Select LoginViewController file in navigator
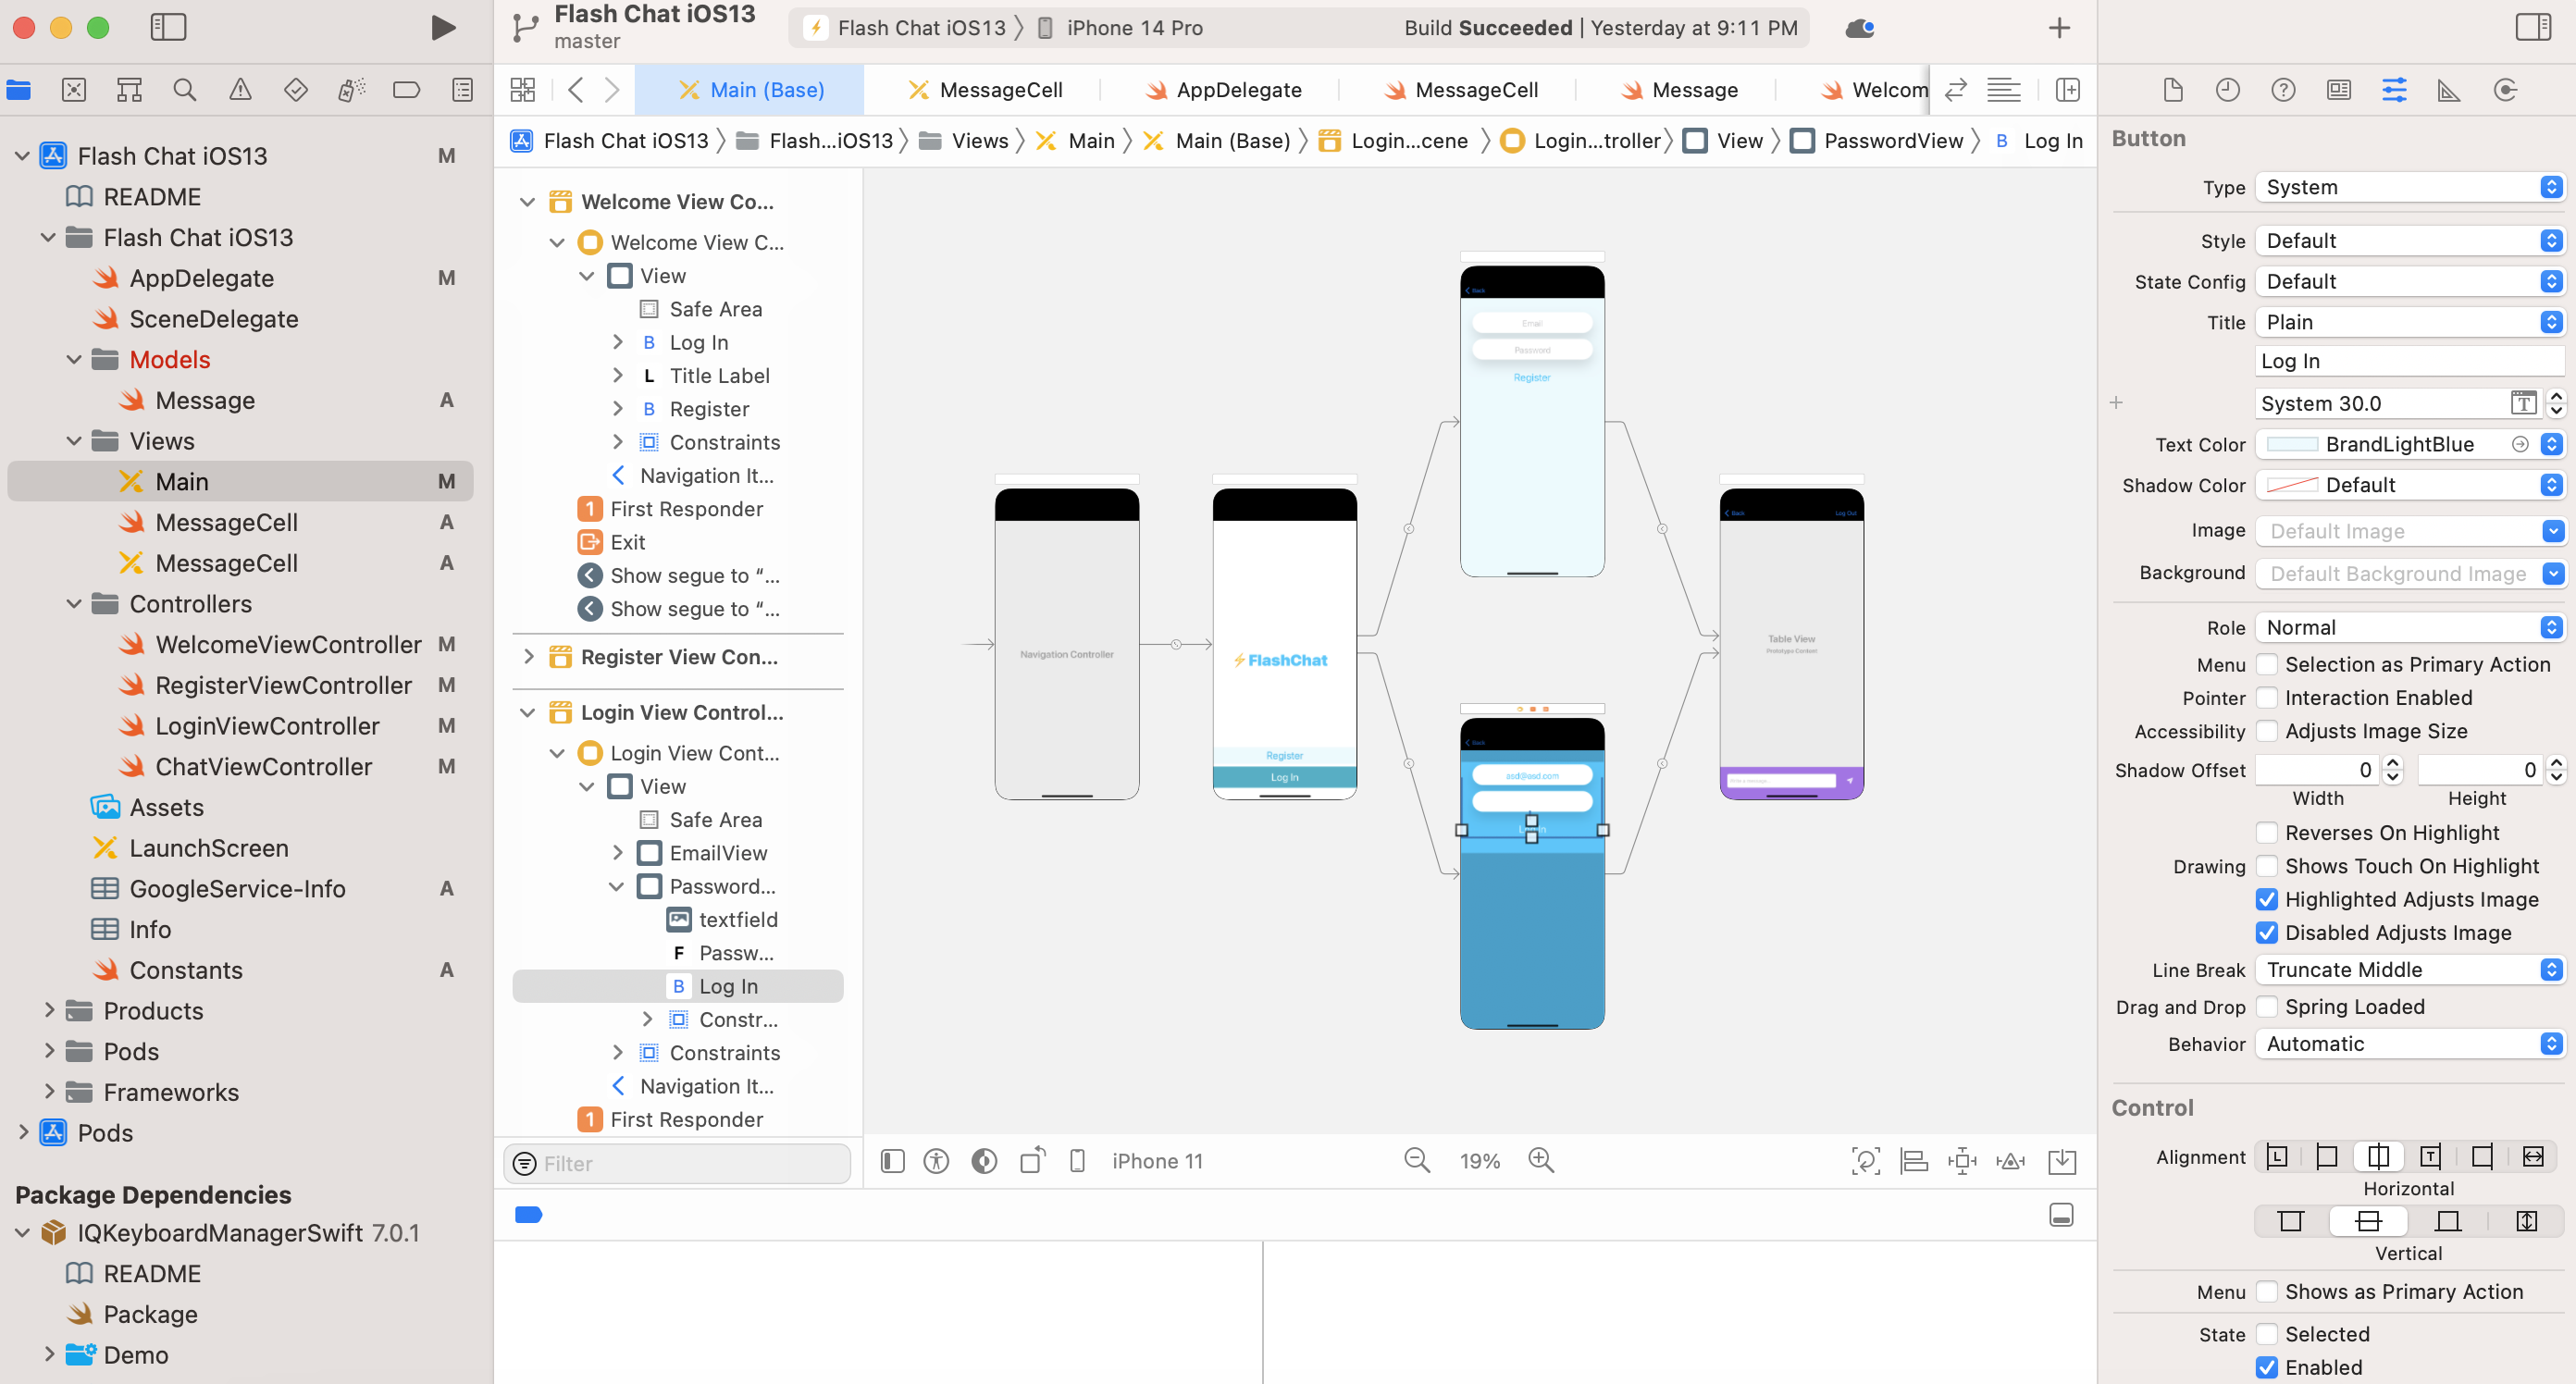Viewport: 2576px width, 1384px height. point(267,726)
